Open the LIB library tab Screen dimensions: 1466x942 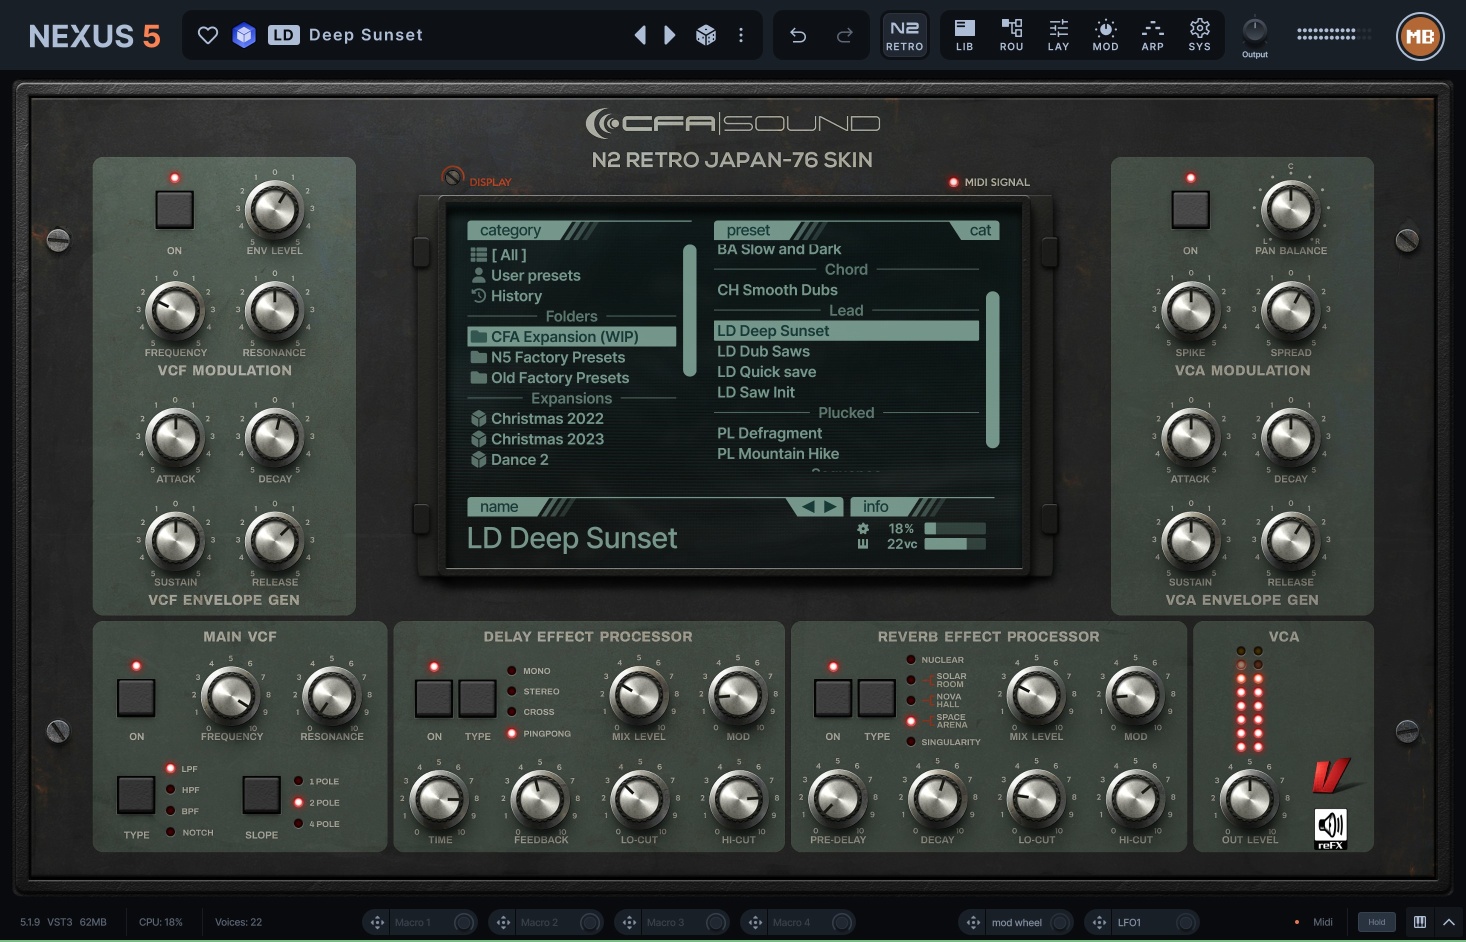tap(964, 35)
